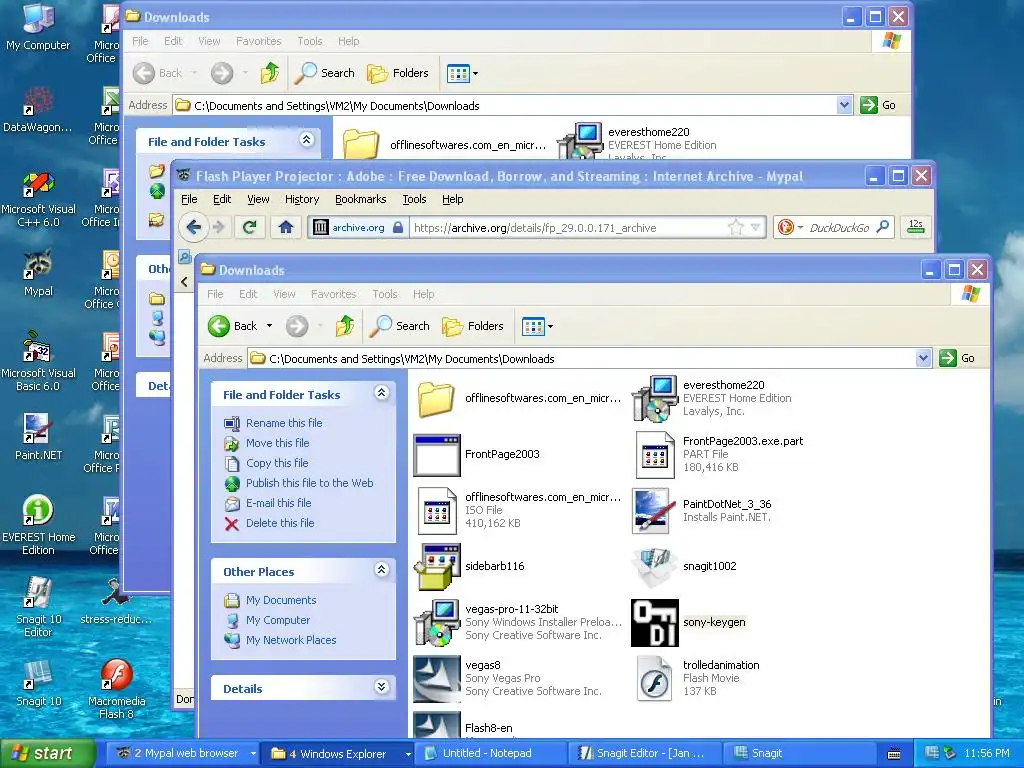Open My Computer desktop icon
Screen dimensions: 1024x768
click(38, 26)
